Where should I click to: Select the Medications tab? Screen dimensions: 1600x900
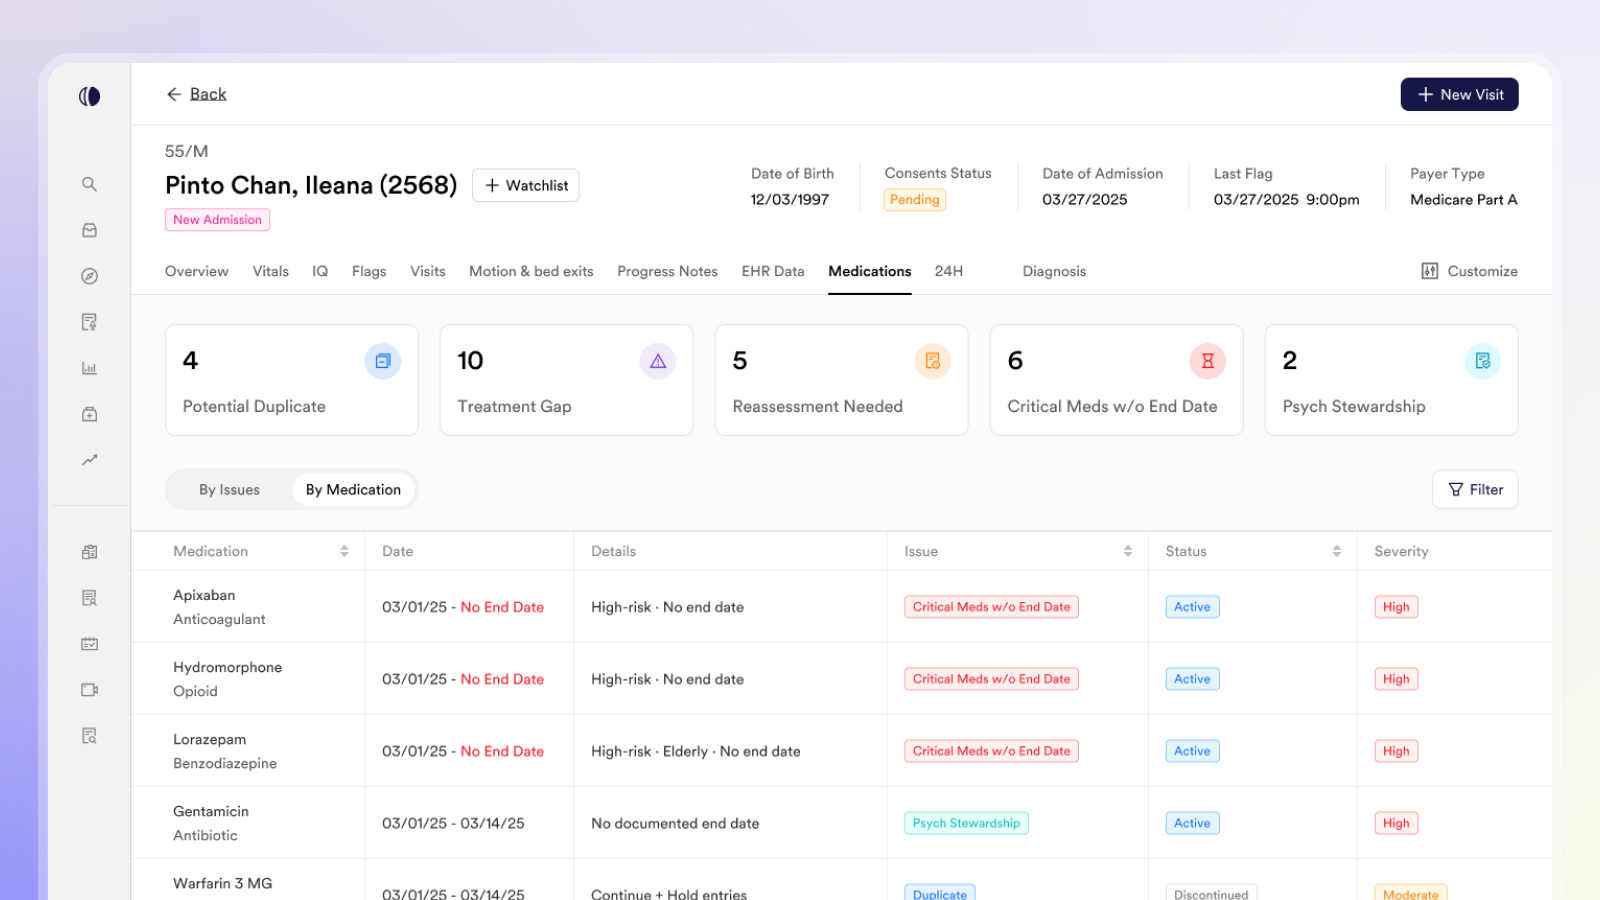870,271
